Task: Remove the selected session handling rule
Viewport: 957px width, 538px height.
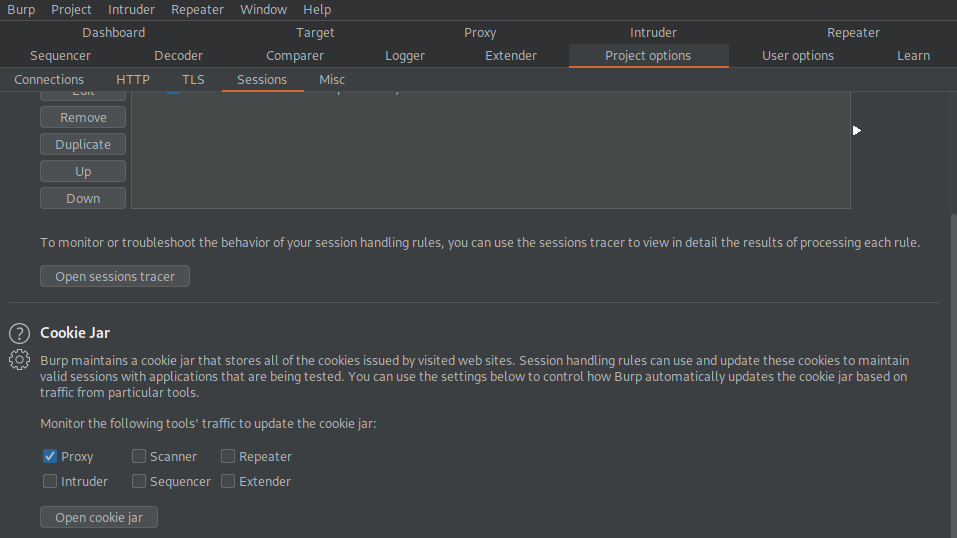Action: pos(83,117)
